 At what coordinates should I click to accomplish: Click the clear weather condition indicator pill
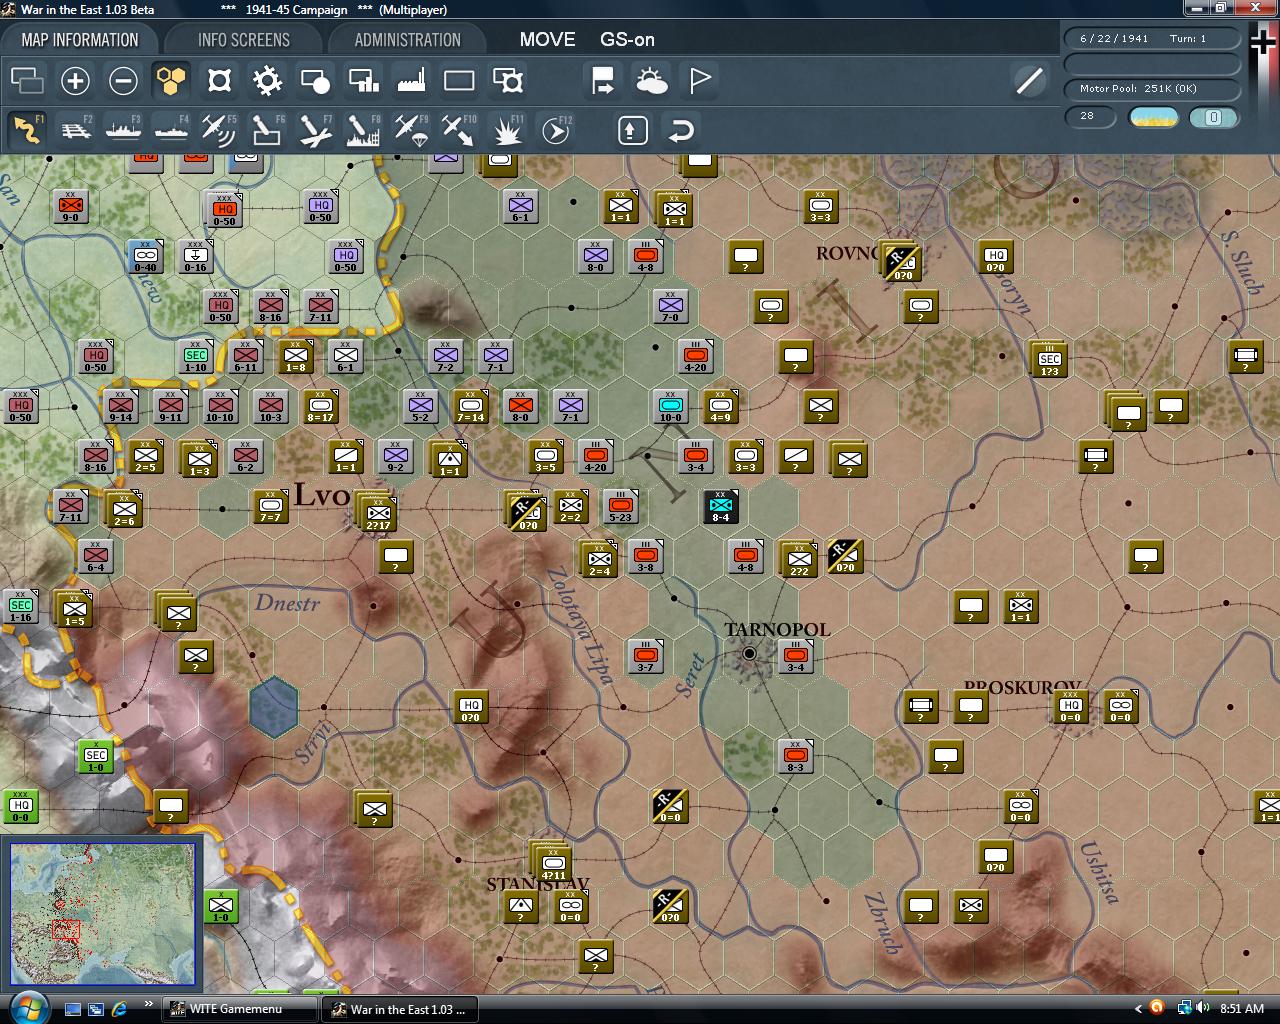click(x=1153, y=117)
